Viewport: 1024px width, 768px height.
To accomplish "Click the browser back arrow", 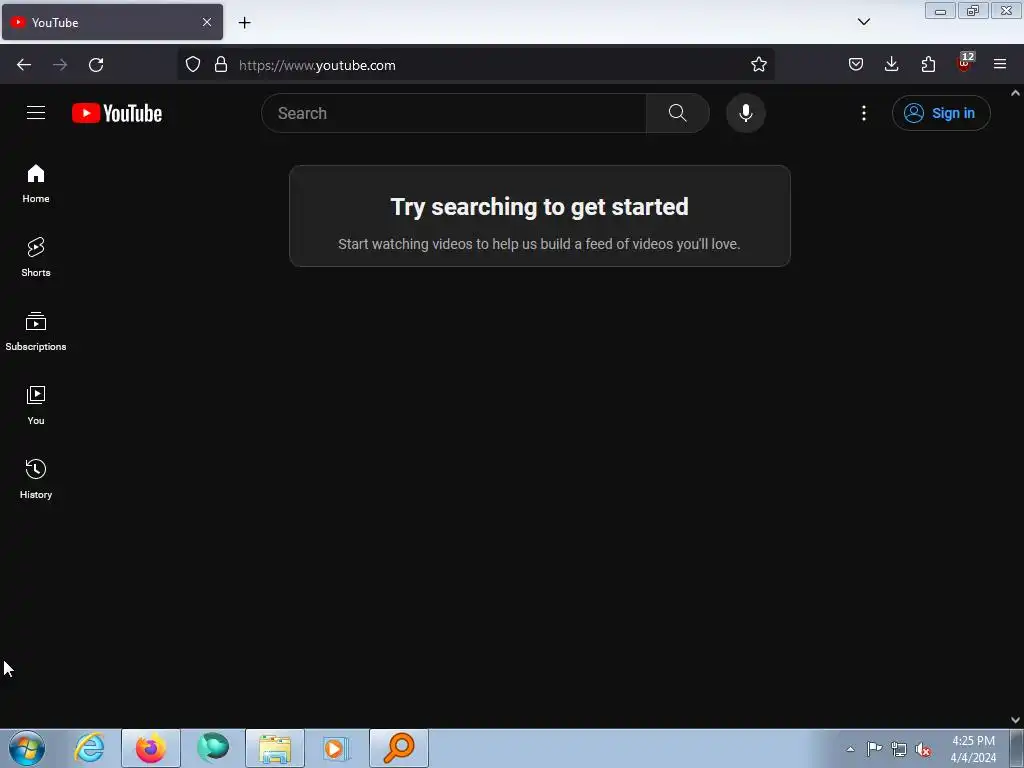I will pyautogui.click(x=24, y=65).
